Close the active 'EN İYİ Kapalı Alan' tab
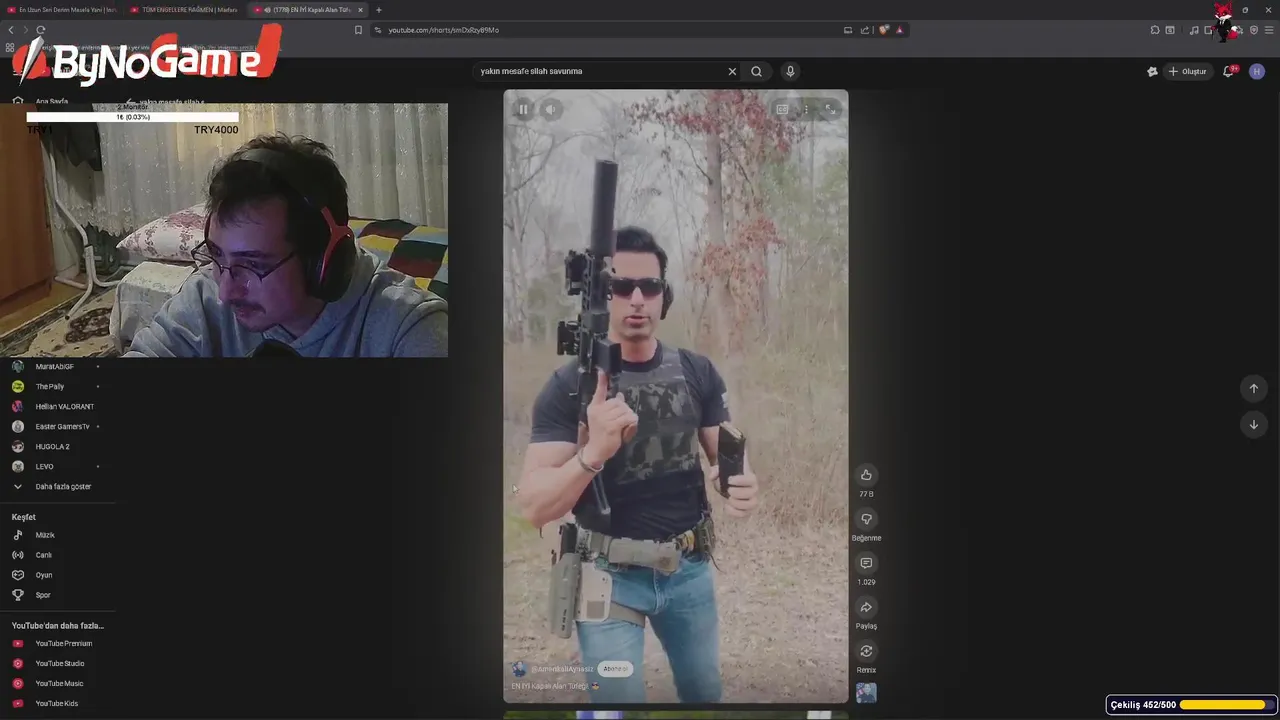 click(361, 10)
